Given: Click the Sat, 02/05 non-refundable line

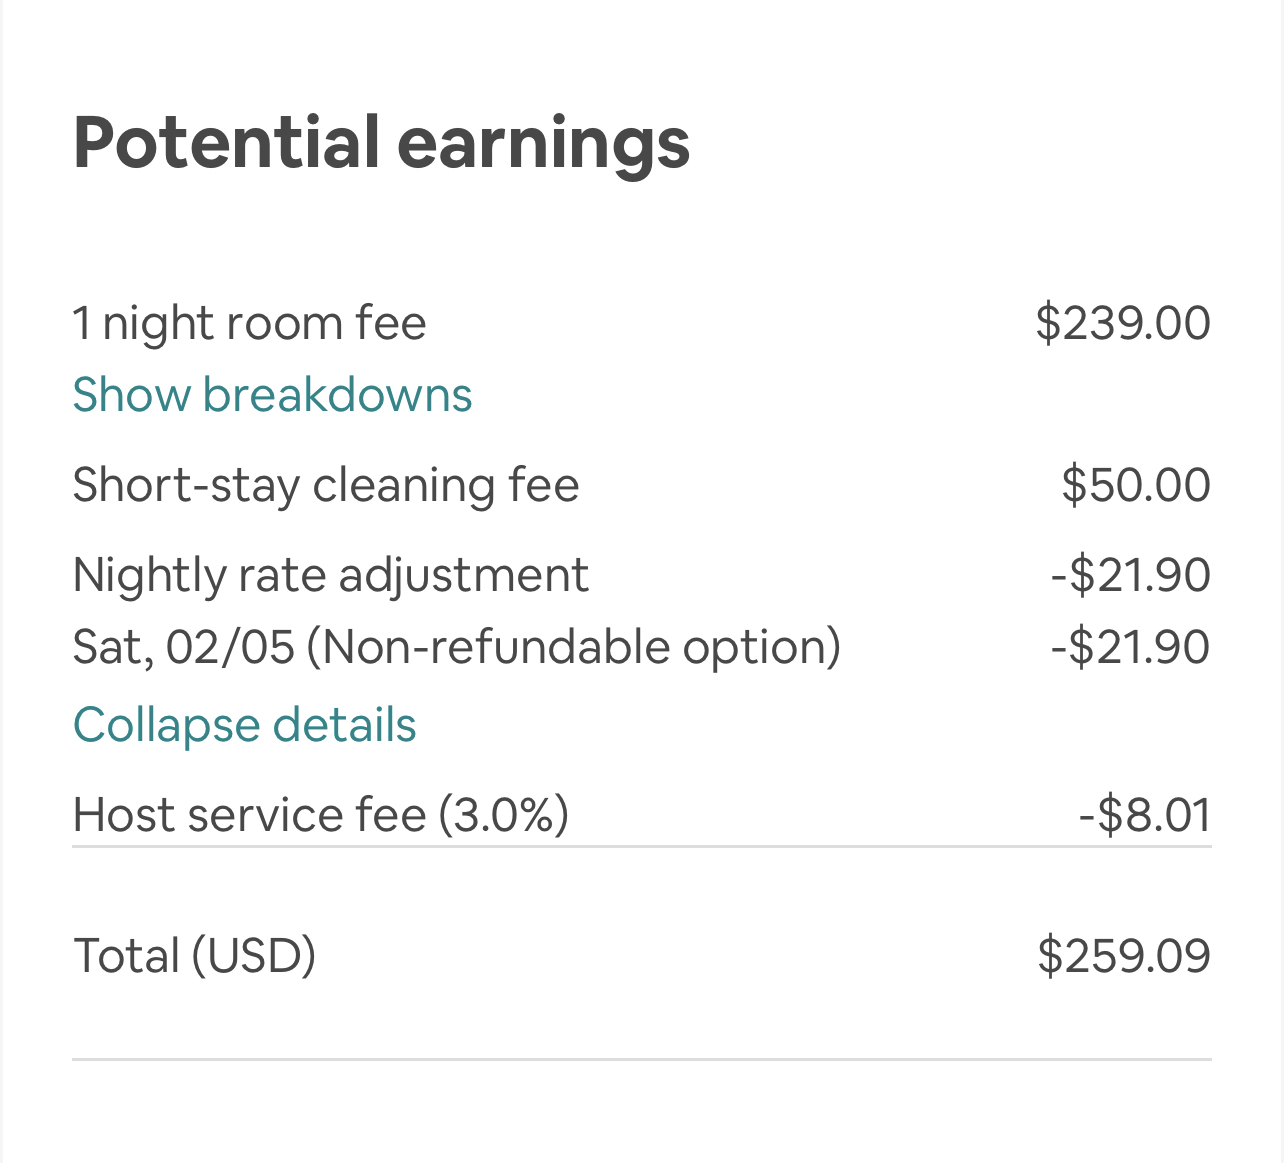Looking at the screenshot, I should tap(457, 647).
